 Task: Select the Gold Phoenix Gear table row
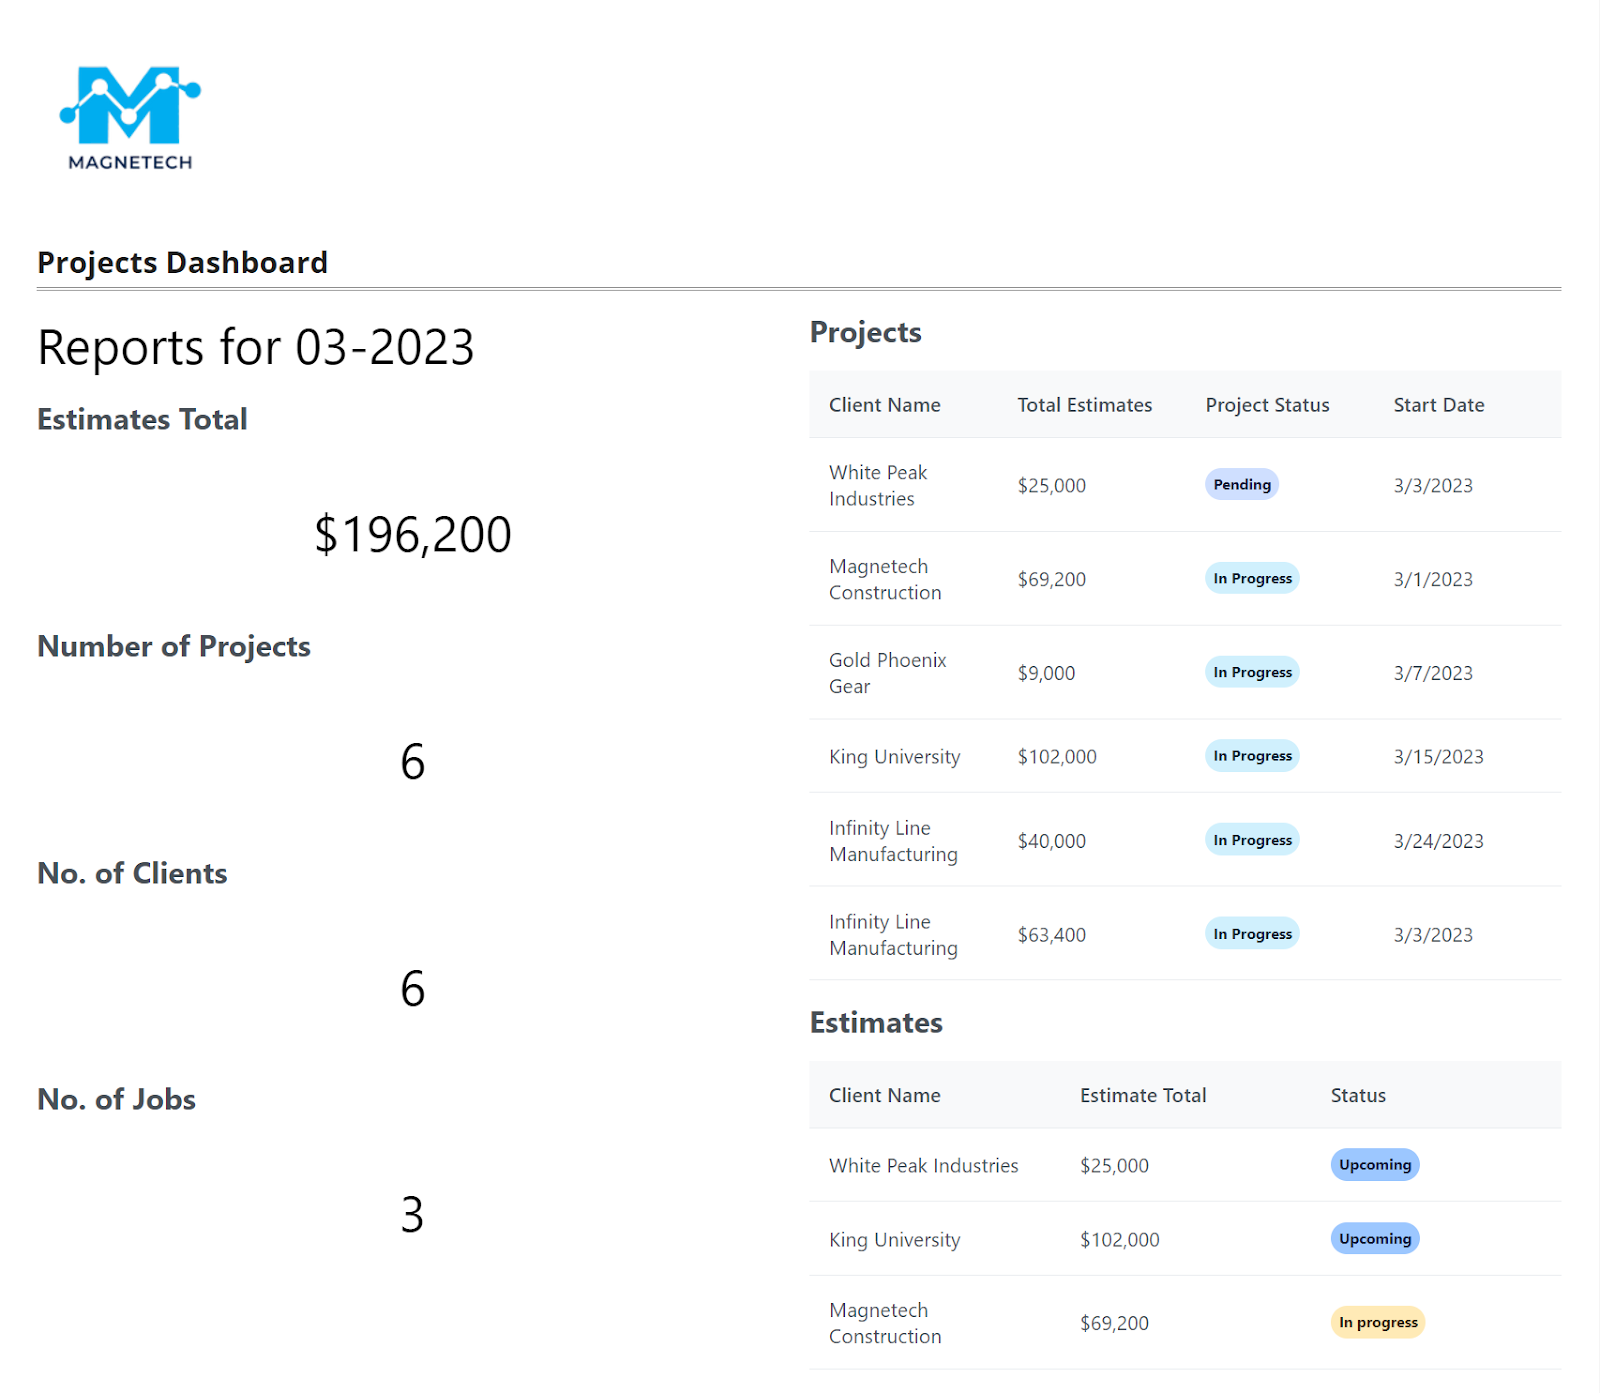(1100, 672)
